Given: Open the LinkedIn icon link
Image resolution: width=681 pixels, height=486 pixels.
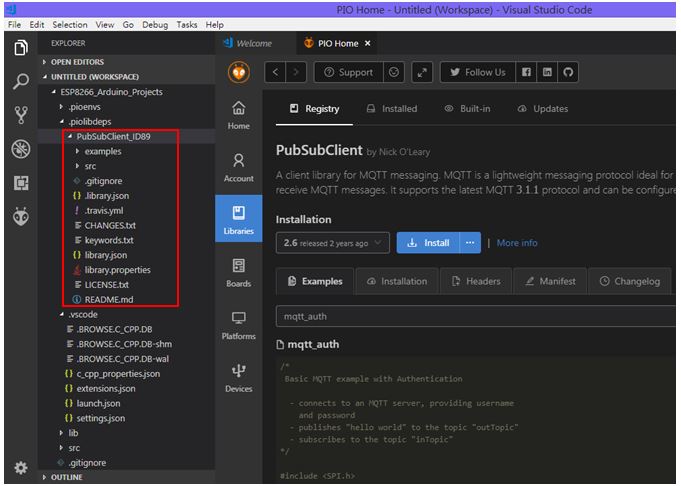Looking at the screenshot, I should tap(547, 72).
